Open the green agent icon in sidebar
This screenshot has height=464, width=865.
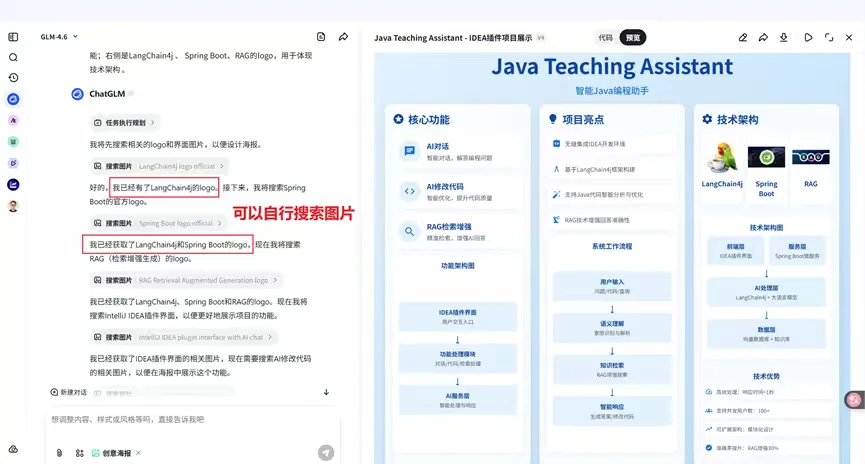(x=13, y=142)
